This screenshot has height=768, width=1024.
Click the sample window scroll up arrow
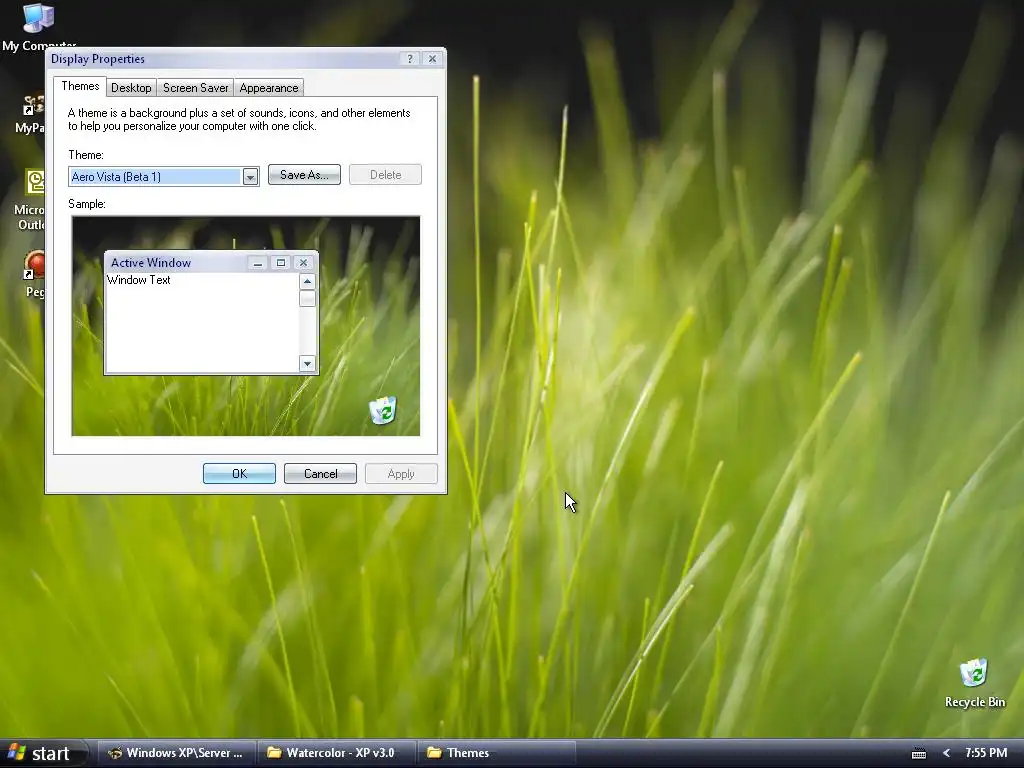tap(307, 281)
